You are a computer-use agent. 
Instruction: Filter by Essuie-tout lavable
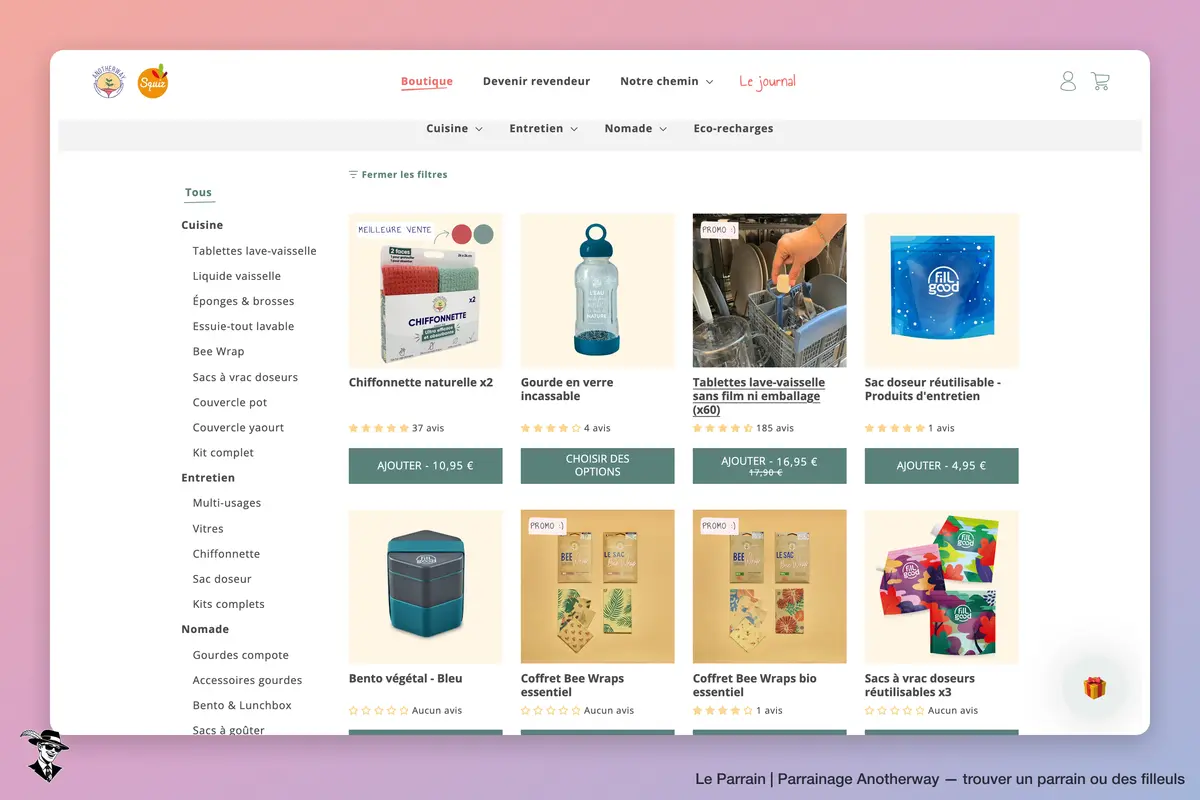tap(243, 326)
